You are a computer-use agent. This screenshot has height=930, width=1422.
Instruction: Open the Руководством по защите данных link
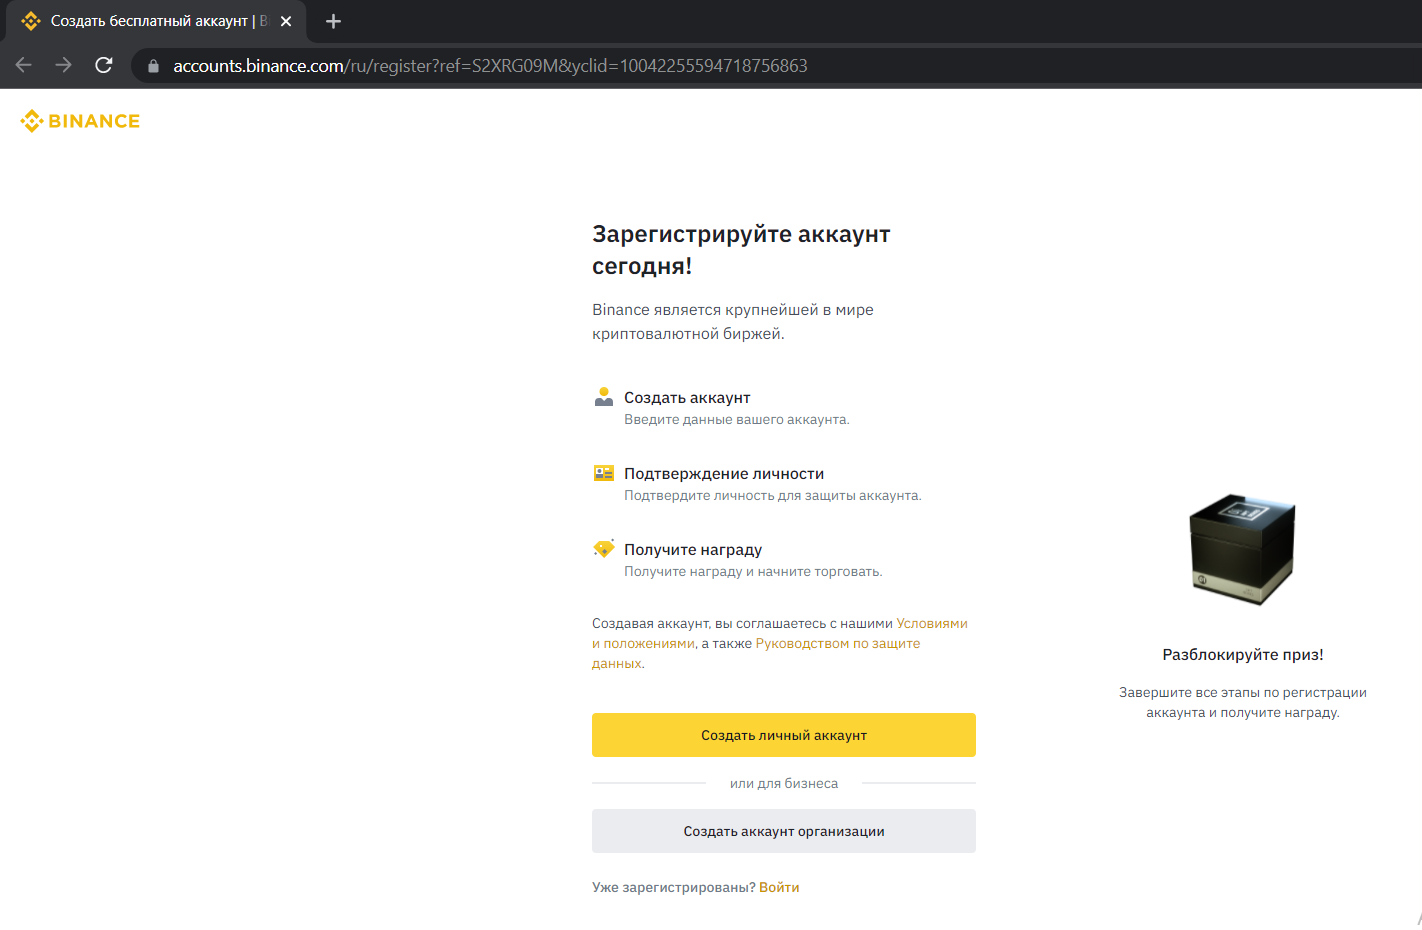[837, 644]
